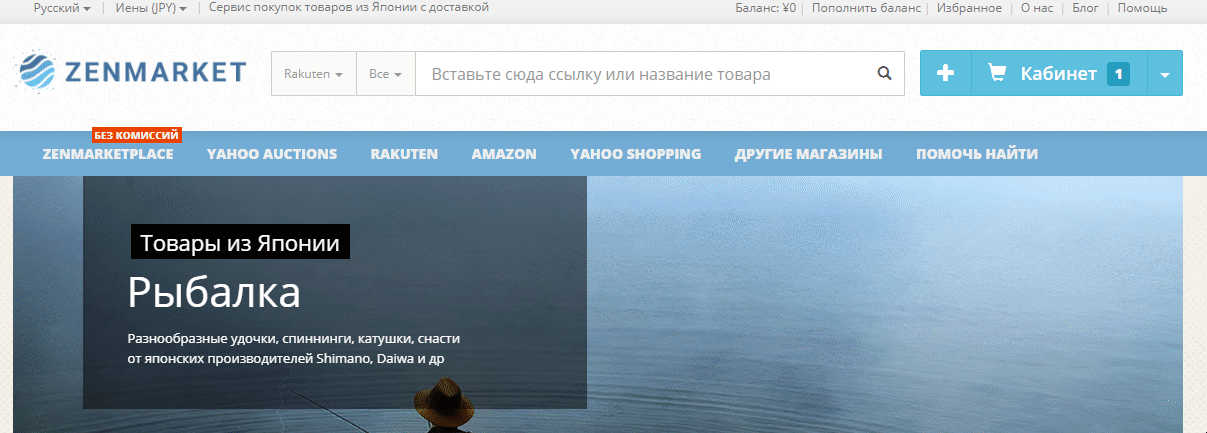Viewport: 1207px width, 433px height.
Task: Open О нас link
Action: point(1038,8)
